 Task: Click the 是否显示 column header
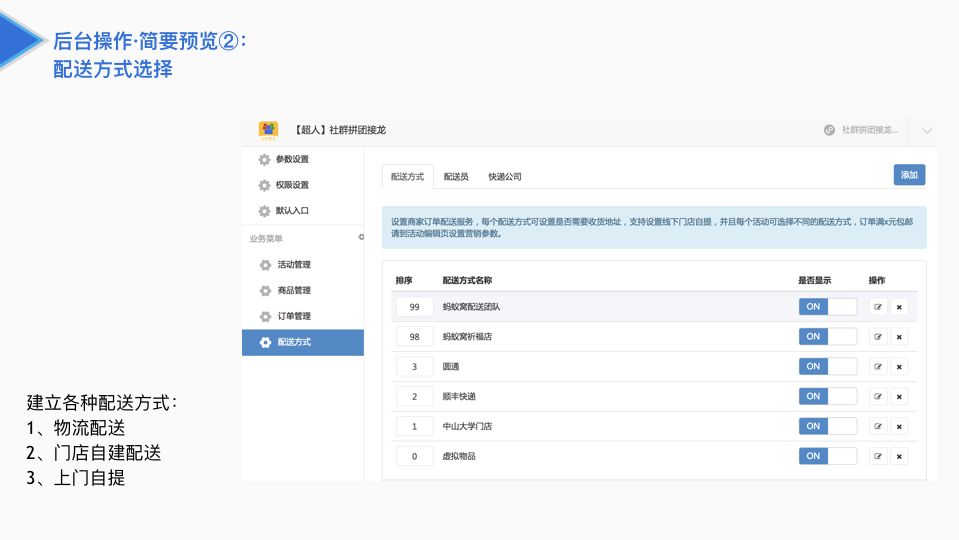coord(815,281)
